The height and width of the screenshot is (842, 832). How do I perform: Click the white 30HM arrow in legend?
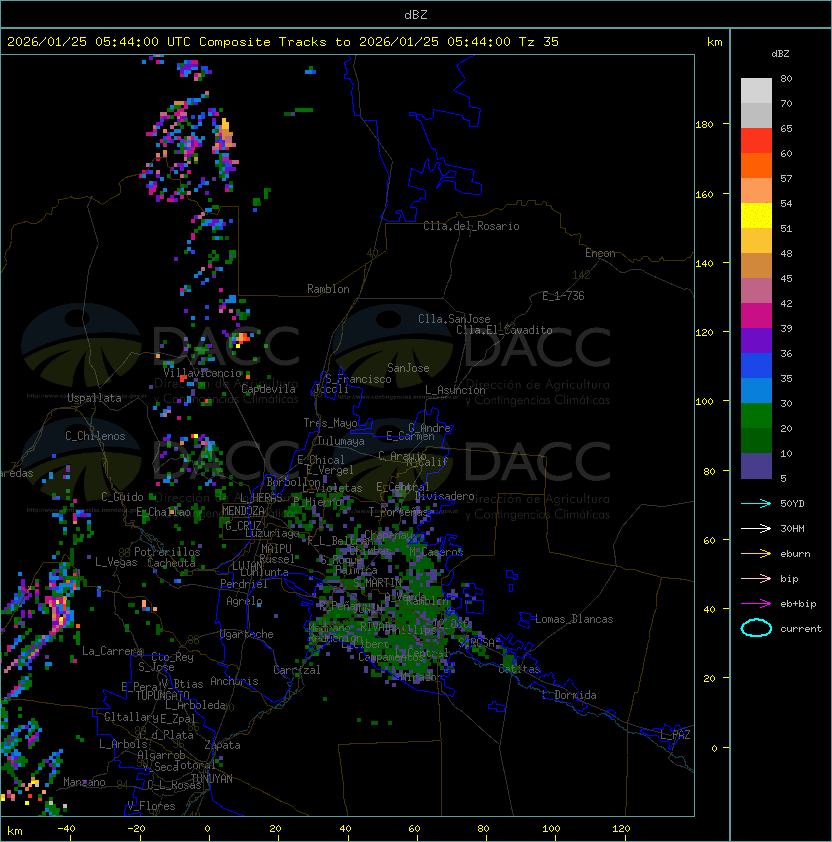(x=756, y=529)
